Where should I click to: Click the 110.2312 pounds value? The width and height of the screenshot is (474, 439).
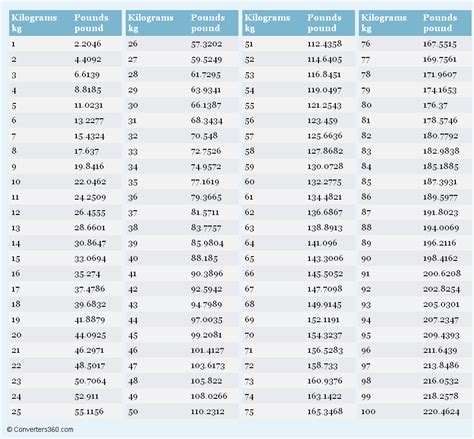tap(207, 412)
